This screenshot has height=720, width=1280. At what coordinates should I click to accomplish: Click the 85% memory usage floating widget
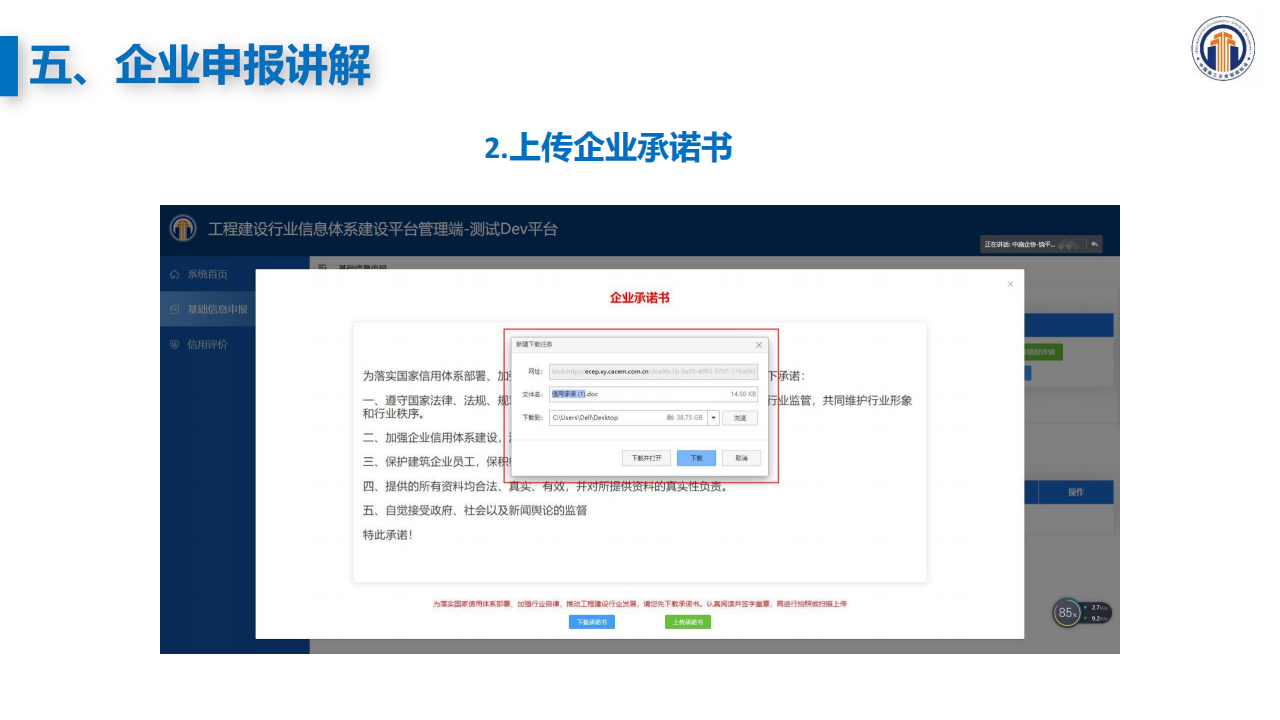click(x=1067, y=612)
